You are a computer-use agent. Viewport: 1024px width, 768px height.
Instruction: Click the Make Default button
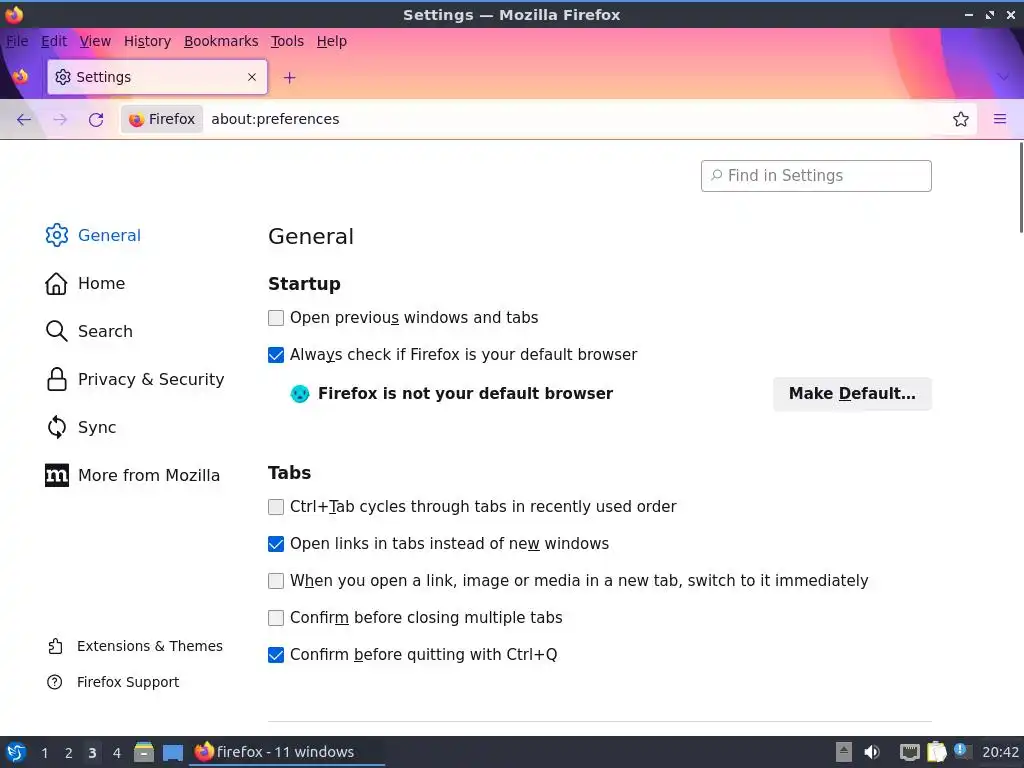tap(852, 394)
